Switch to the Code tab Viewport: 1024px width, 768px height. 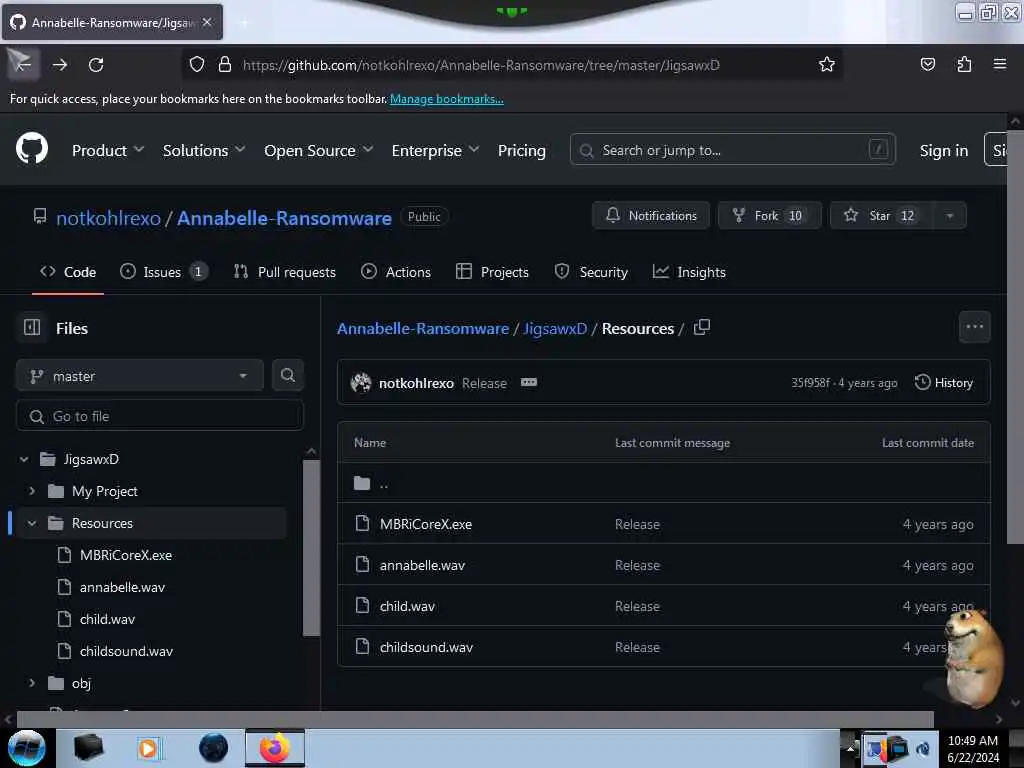(68, 272)
